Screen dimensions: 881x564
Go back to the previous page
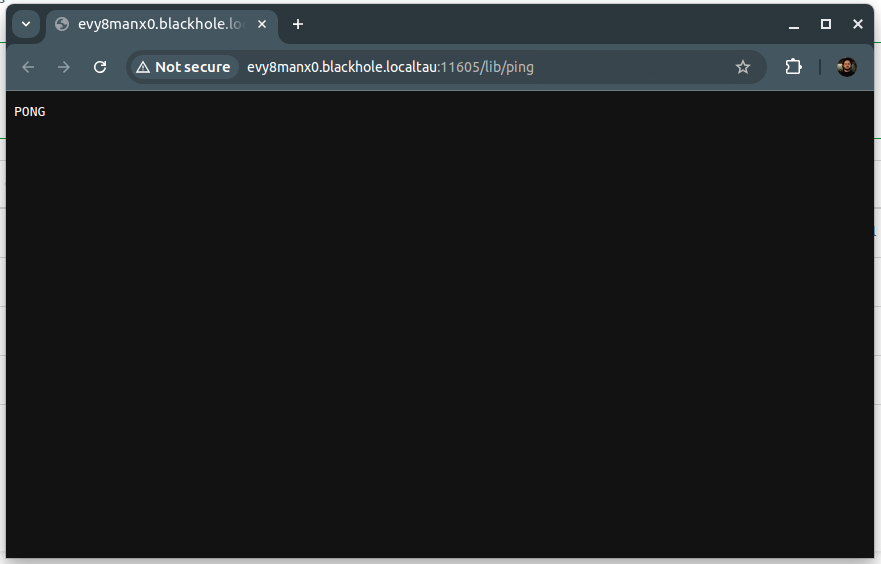pyautogui.click(x=28, y=67)
